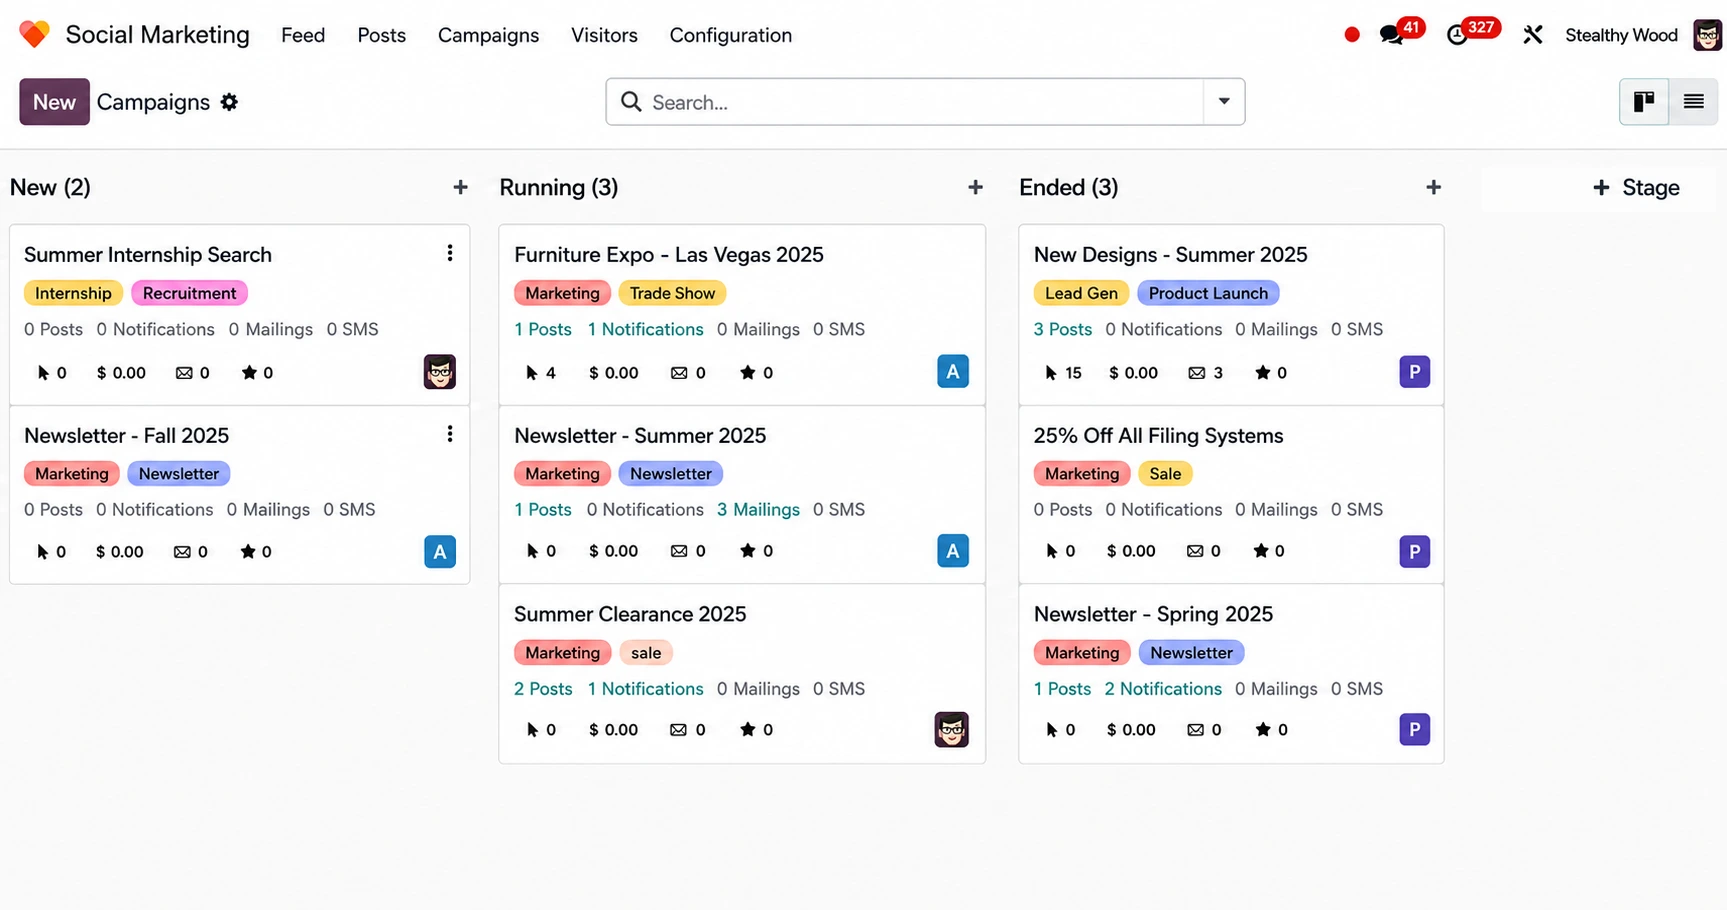Screen dimensions: 1727x910
Task: Click Product Launch tag on New Designs
Action: tap(1208, 293)
